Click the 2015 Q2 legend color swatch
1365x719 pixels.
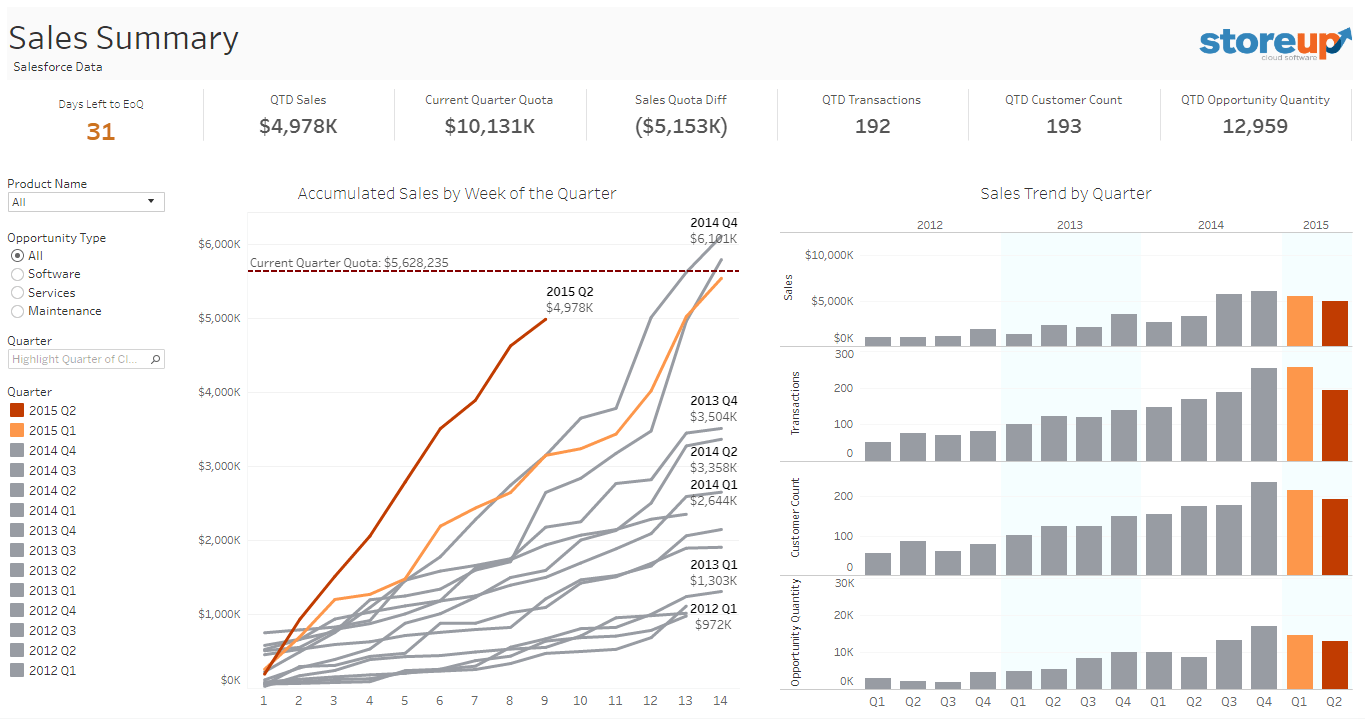pos(17,411)
